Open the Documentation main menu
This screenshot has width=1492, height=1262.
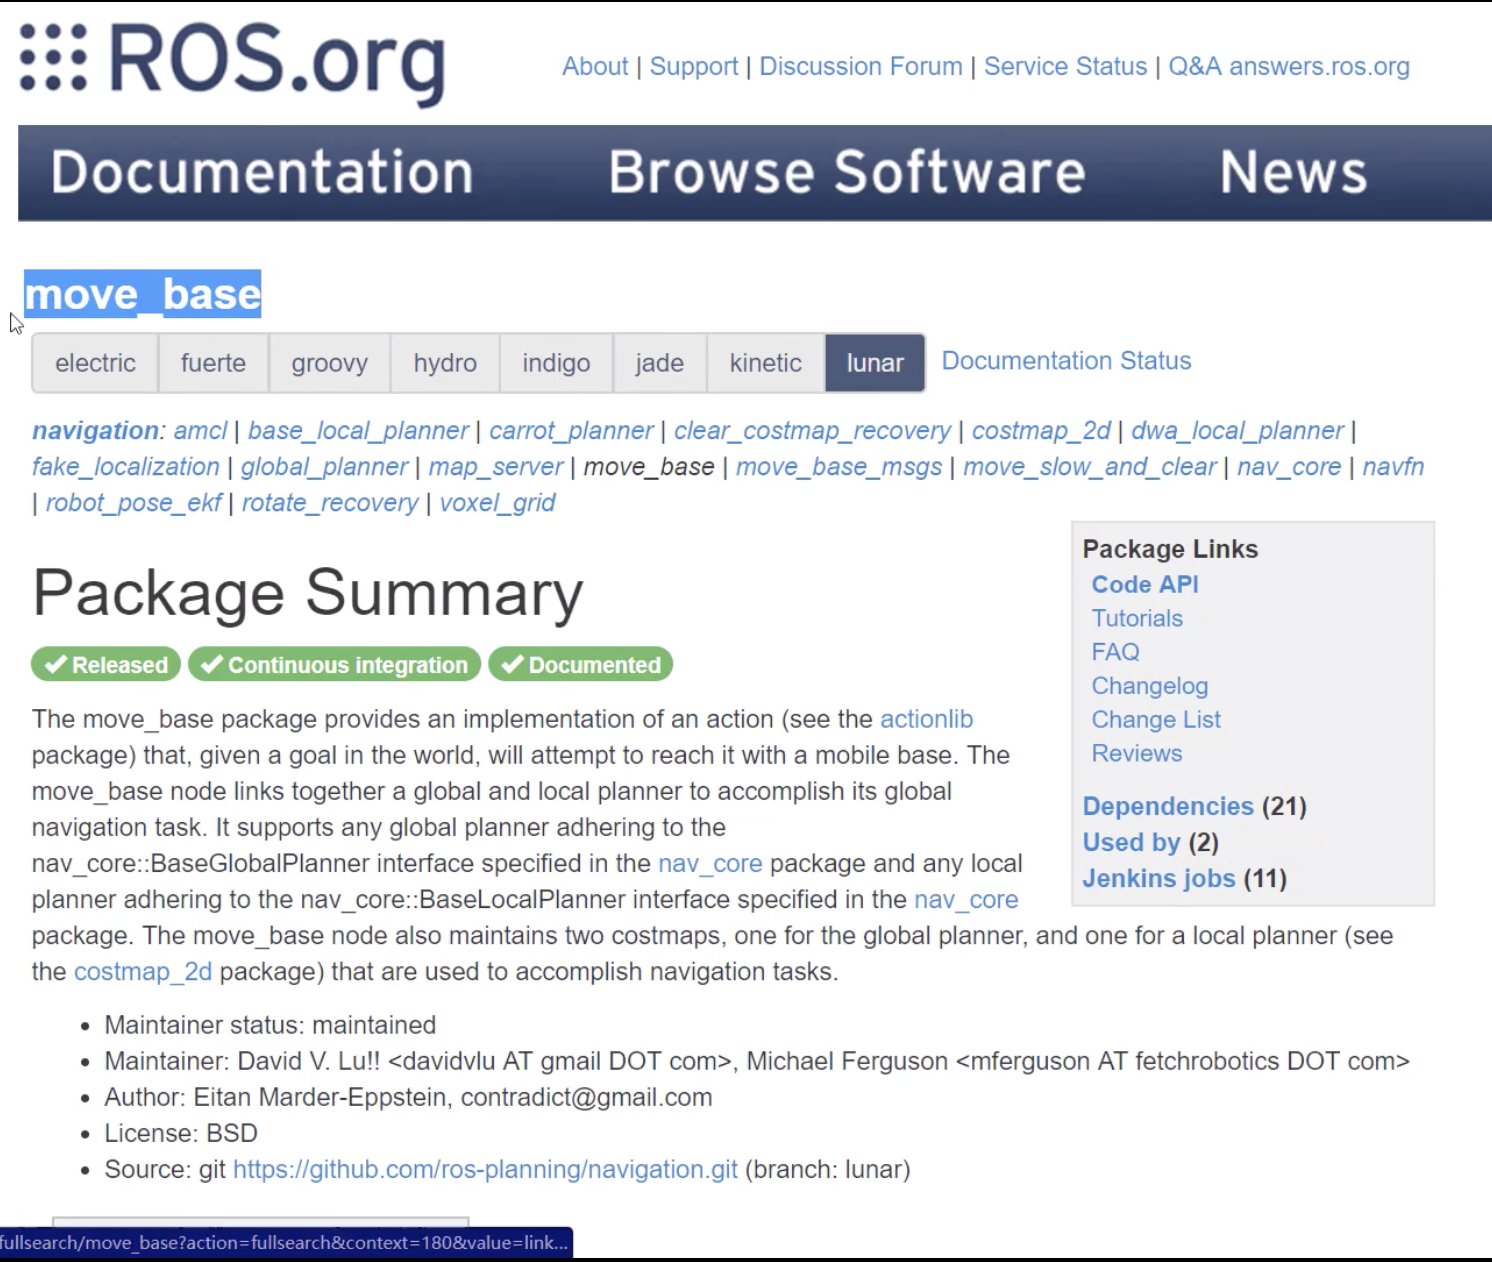[262, 172]
